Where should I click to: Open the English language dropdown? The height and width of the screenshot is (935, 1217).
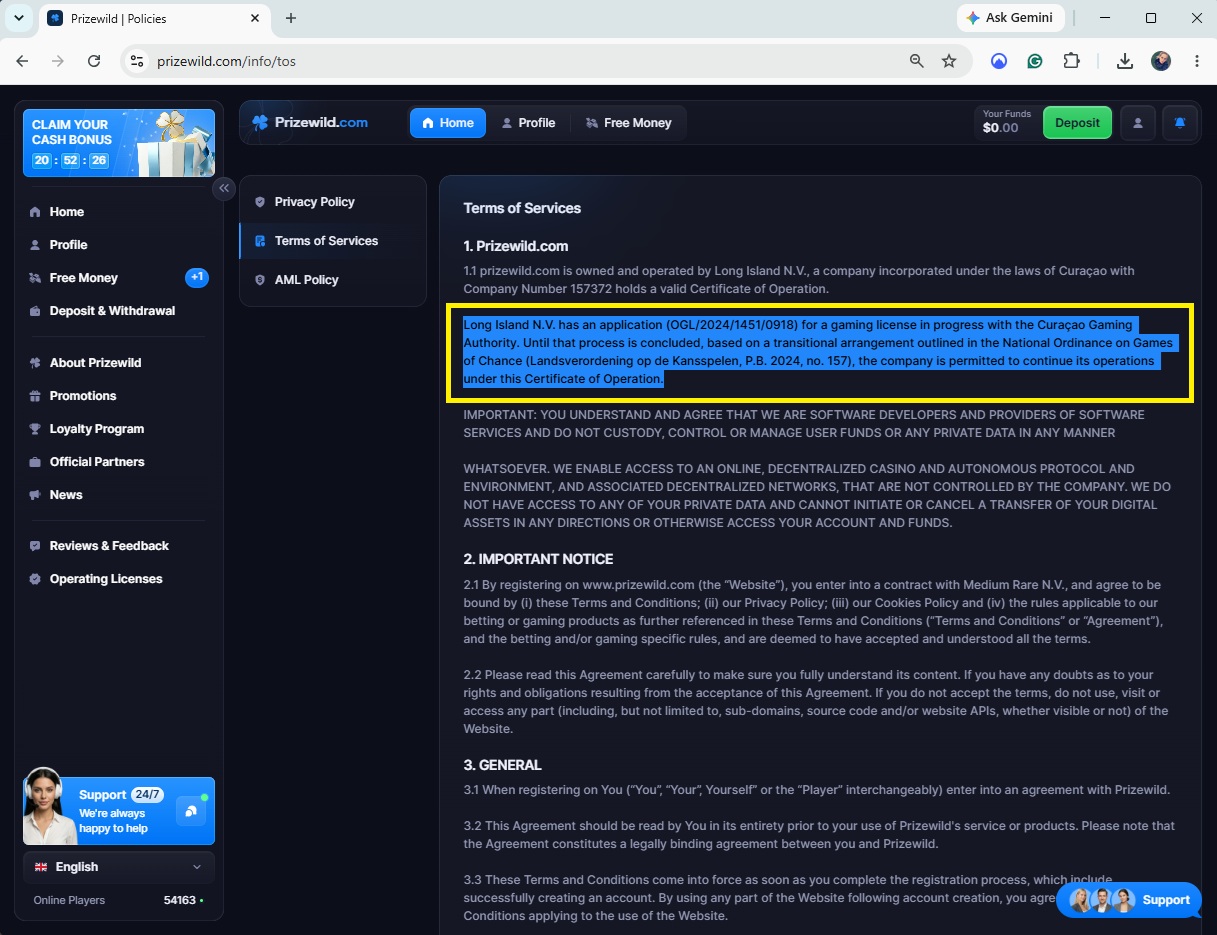(119, 867)
